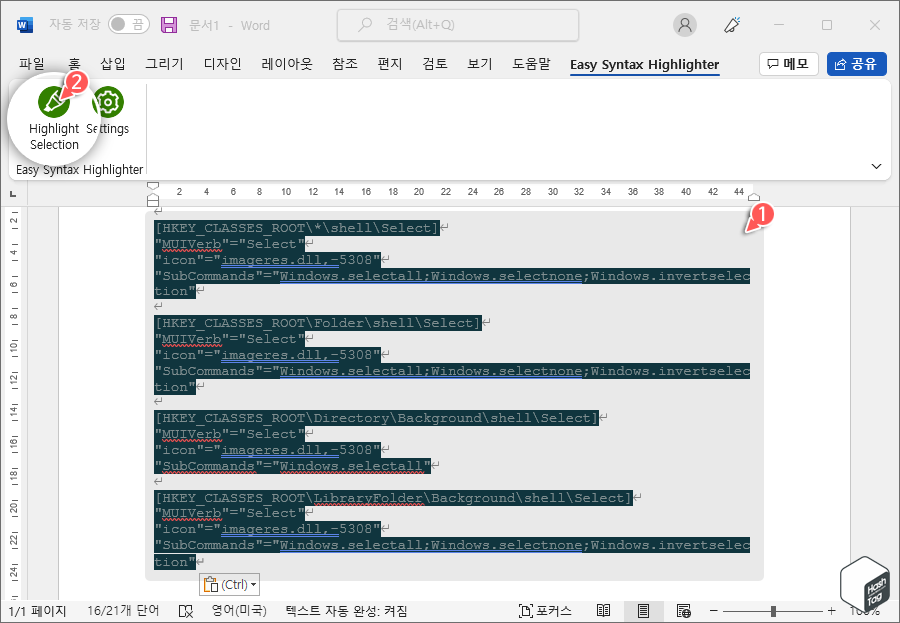The height and width of the screenshot is (623, 900).
Task: Click the 텍스트 자동 완성 status
Action: [346, 611]
